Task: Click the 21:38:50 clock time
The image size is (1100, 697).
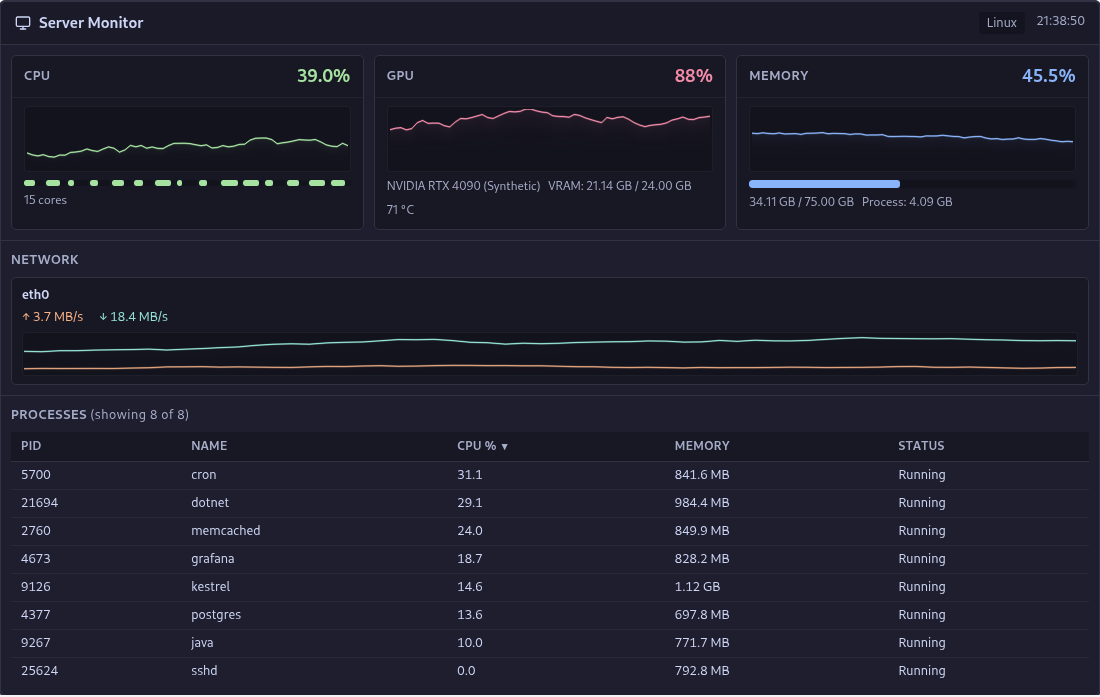Action: pyautogui.click(x=1060, y=21)
